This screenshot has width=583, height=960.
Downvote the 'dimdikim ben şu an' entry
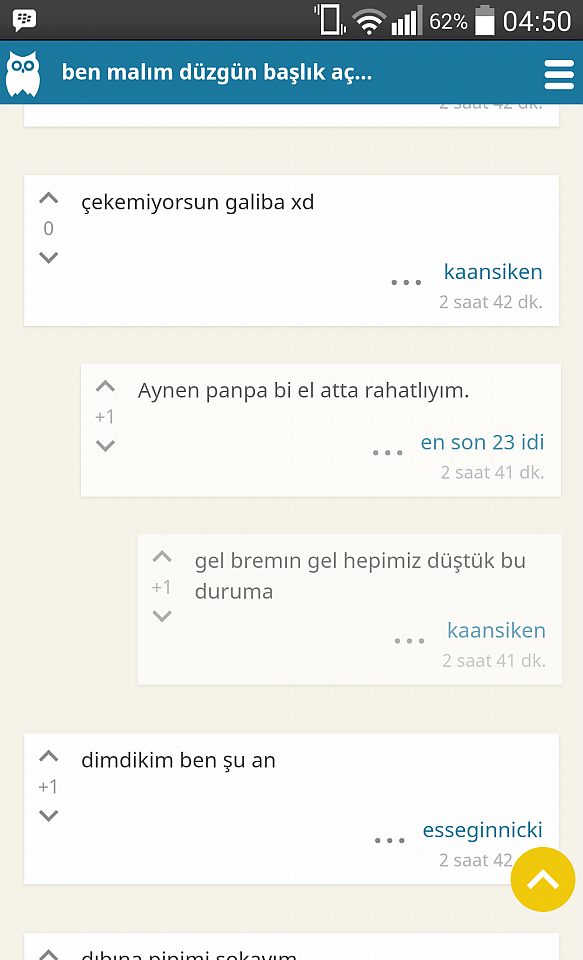point(48,816)
